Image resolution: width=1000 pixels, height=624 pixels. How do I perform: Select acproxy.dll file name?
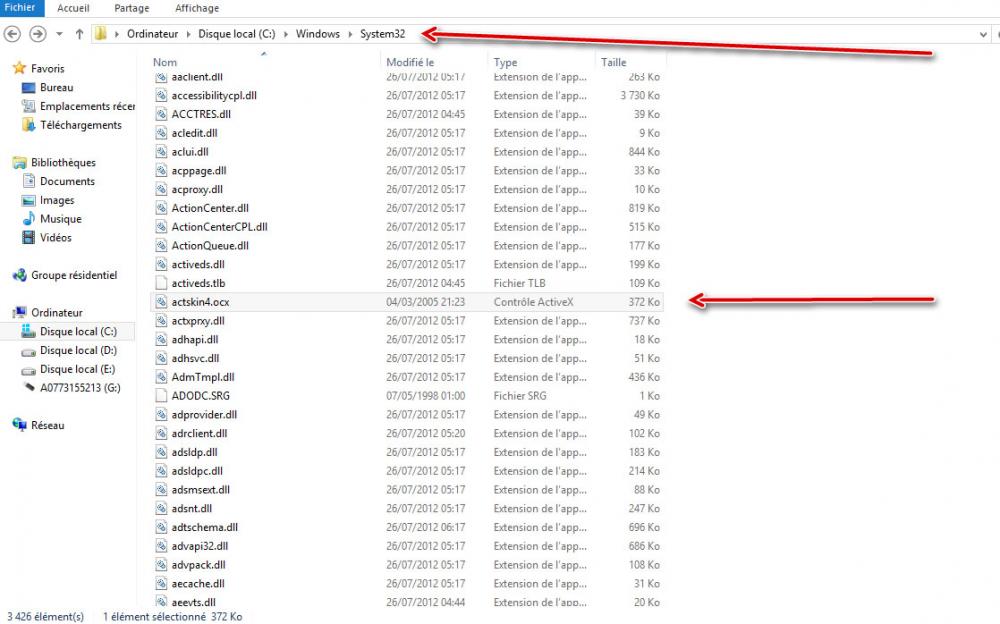click(x=197, y=189)
